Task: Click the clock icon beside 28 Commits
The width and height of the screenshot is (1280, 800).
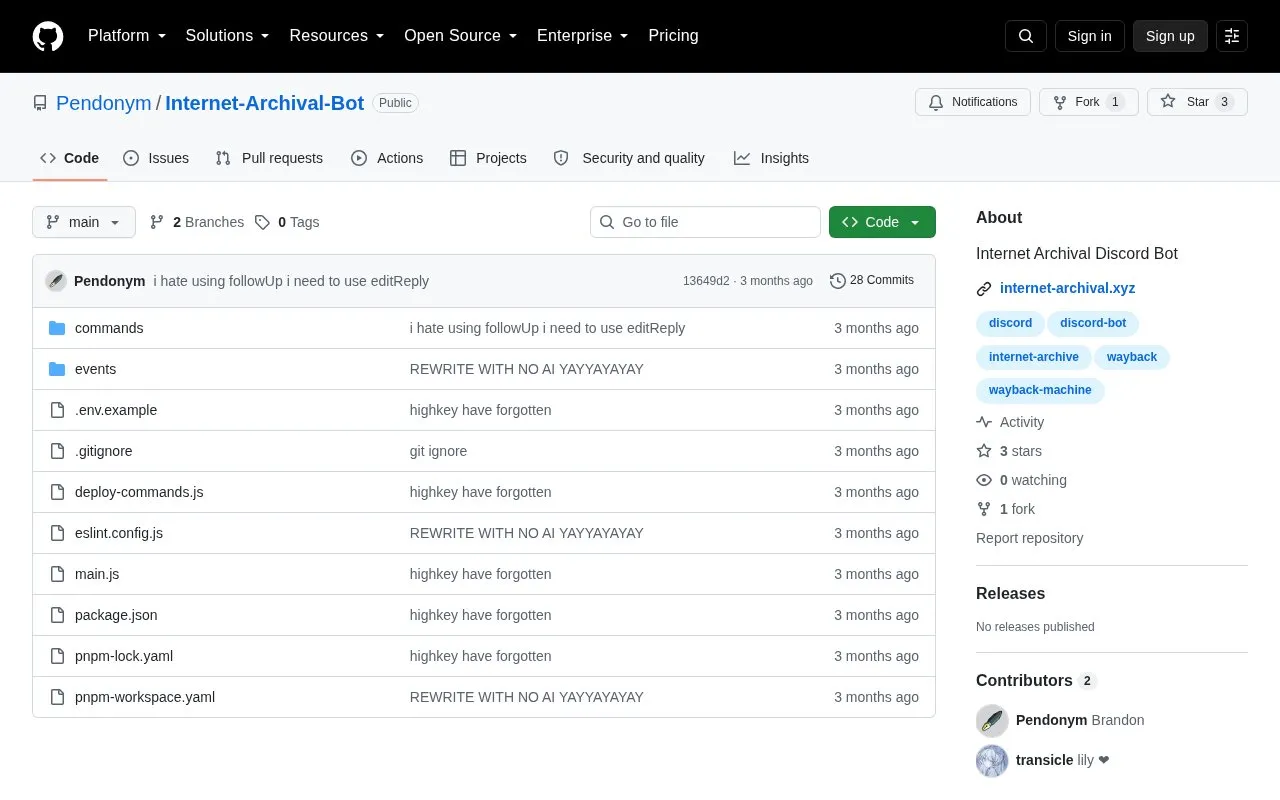Action: [838, 281]
